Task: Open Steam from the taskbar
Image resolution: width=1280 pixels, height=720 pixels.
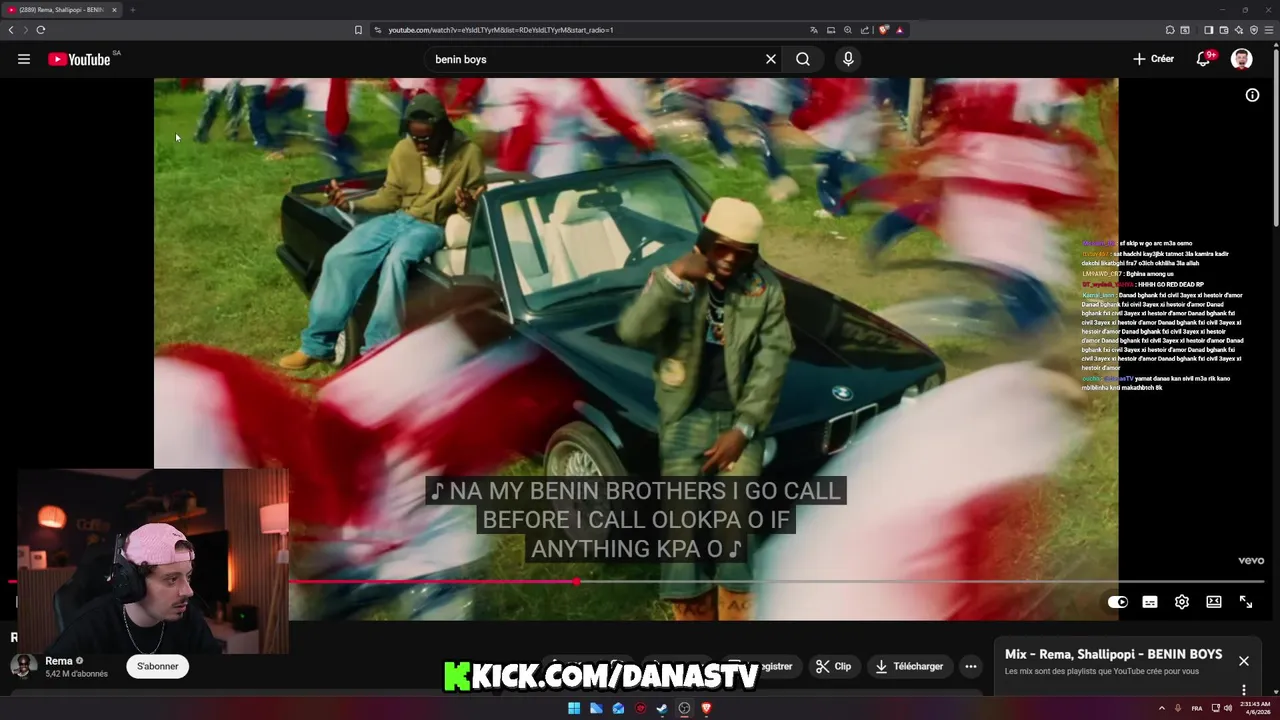Action: click(662, 708)
